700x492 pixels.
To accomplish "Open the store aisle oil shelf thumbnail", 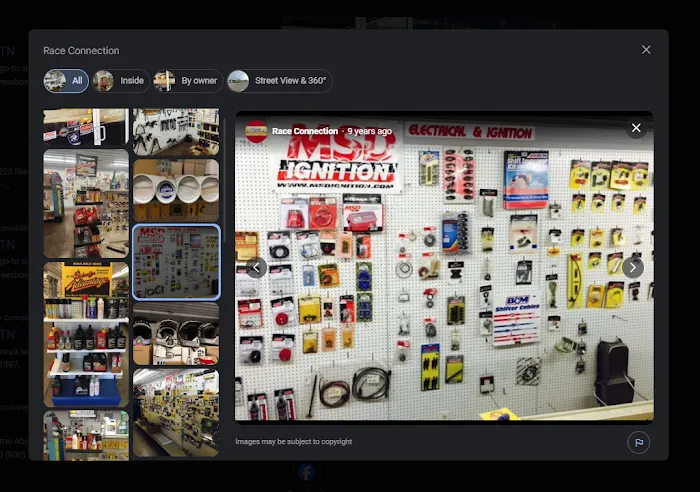I will pos(86,204).
